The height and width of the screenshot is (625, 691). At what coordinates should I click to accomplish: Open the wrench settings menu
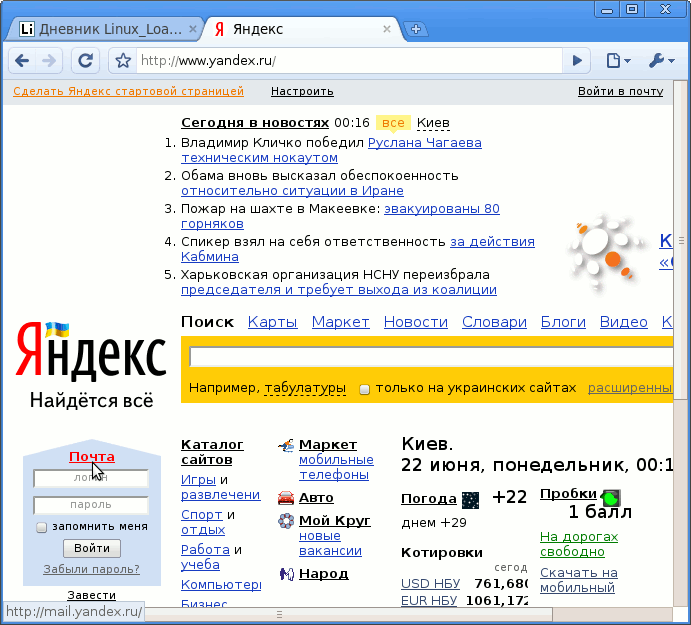coord(661,60)
